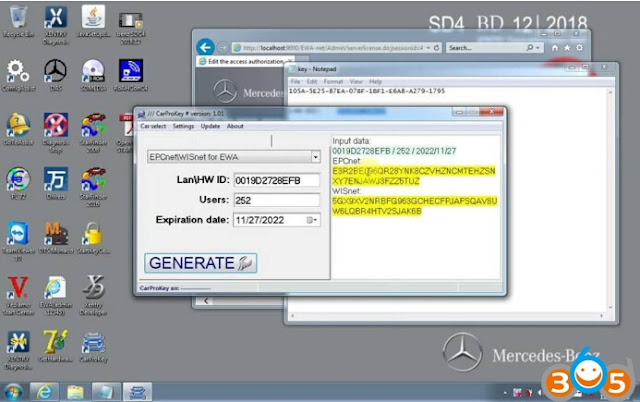Open Edit menu in Notepad
This screenshot has height=402, width=640.
312,82
